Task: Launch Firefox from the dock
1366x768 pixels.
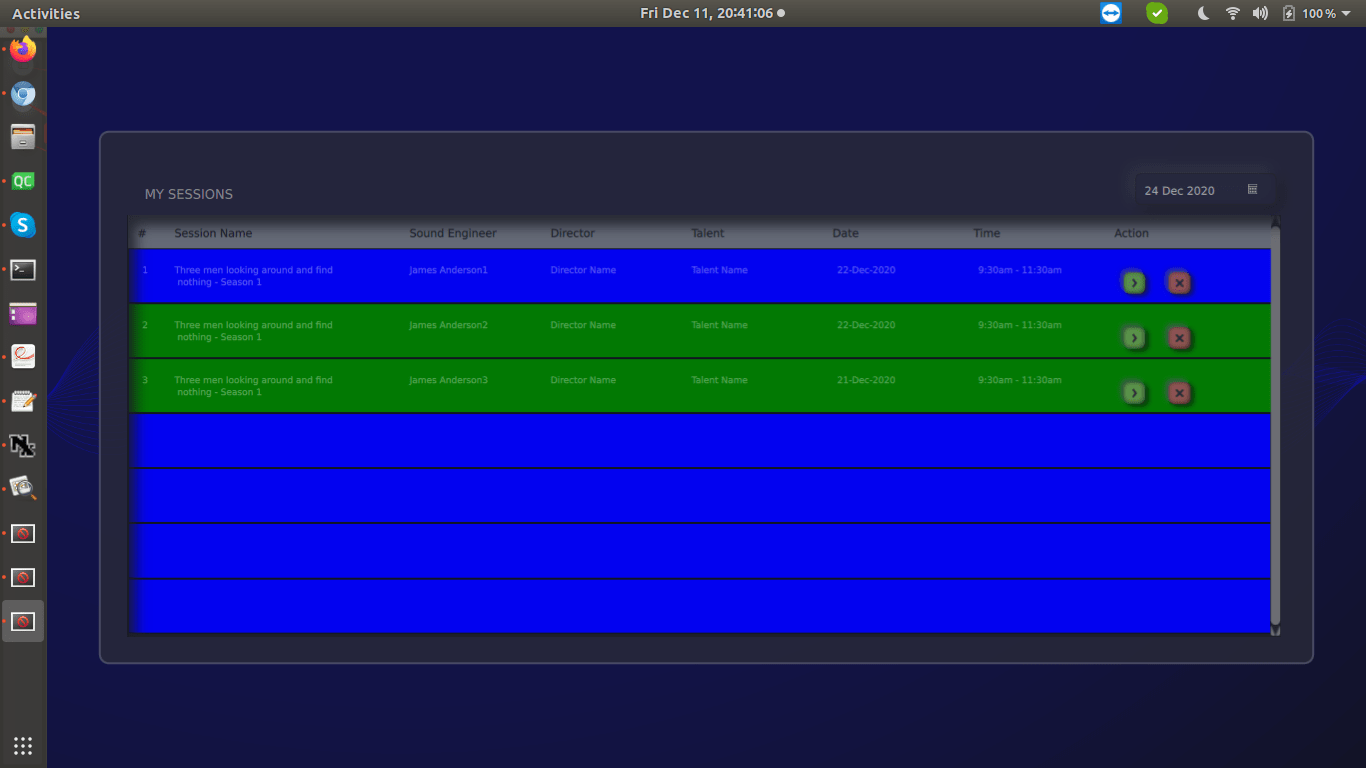Action: click(x=22, y=48)
